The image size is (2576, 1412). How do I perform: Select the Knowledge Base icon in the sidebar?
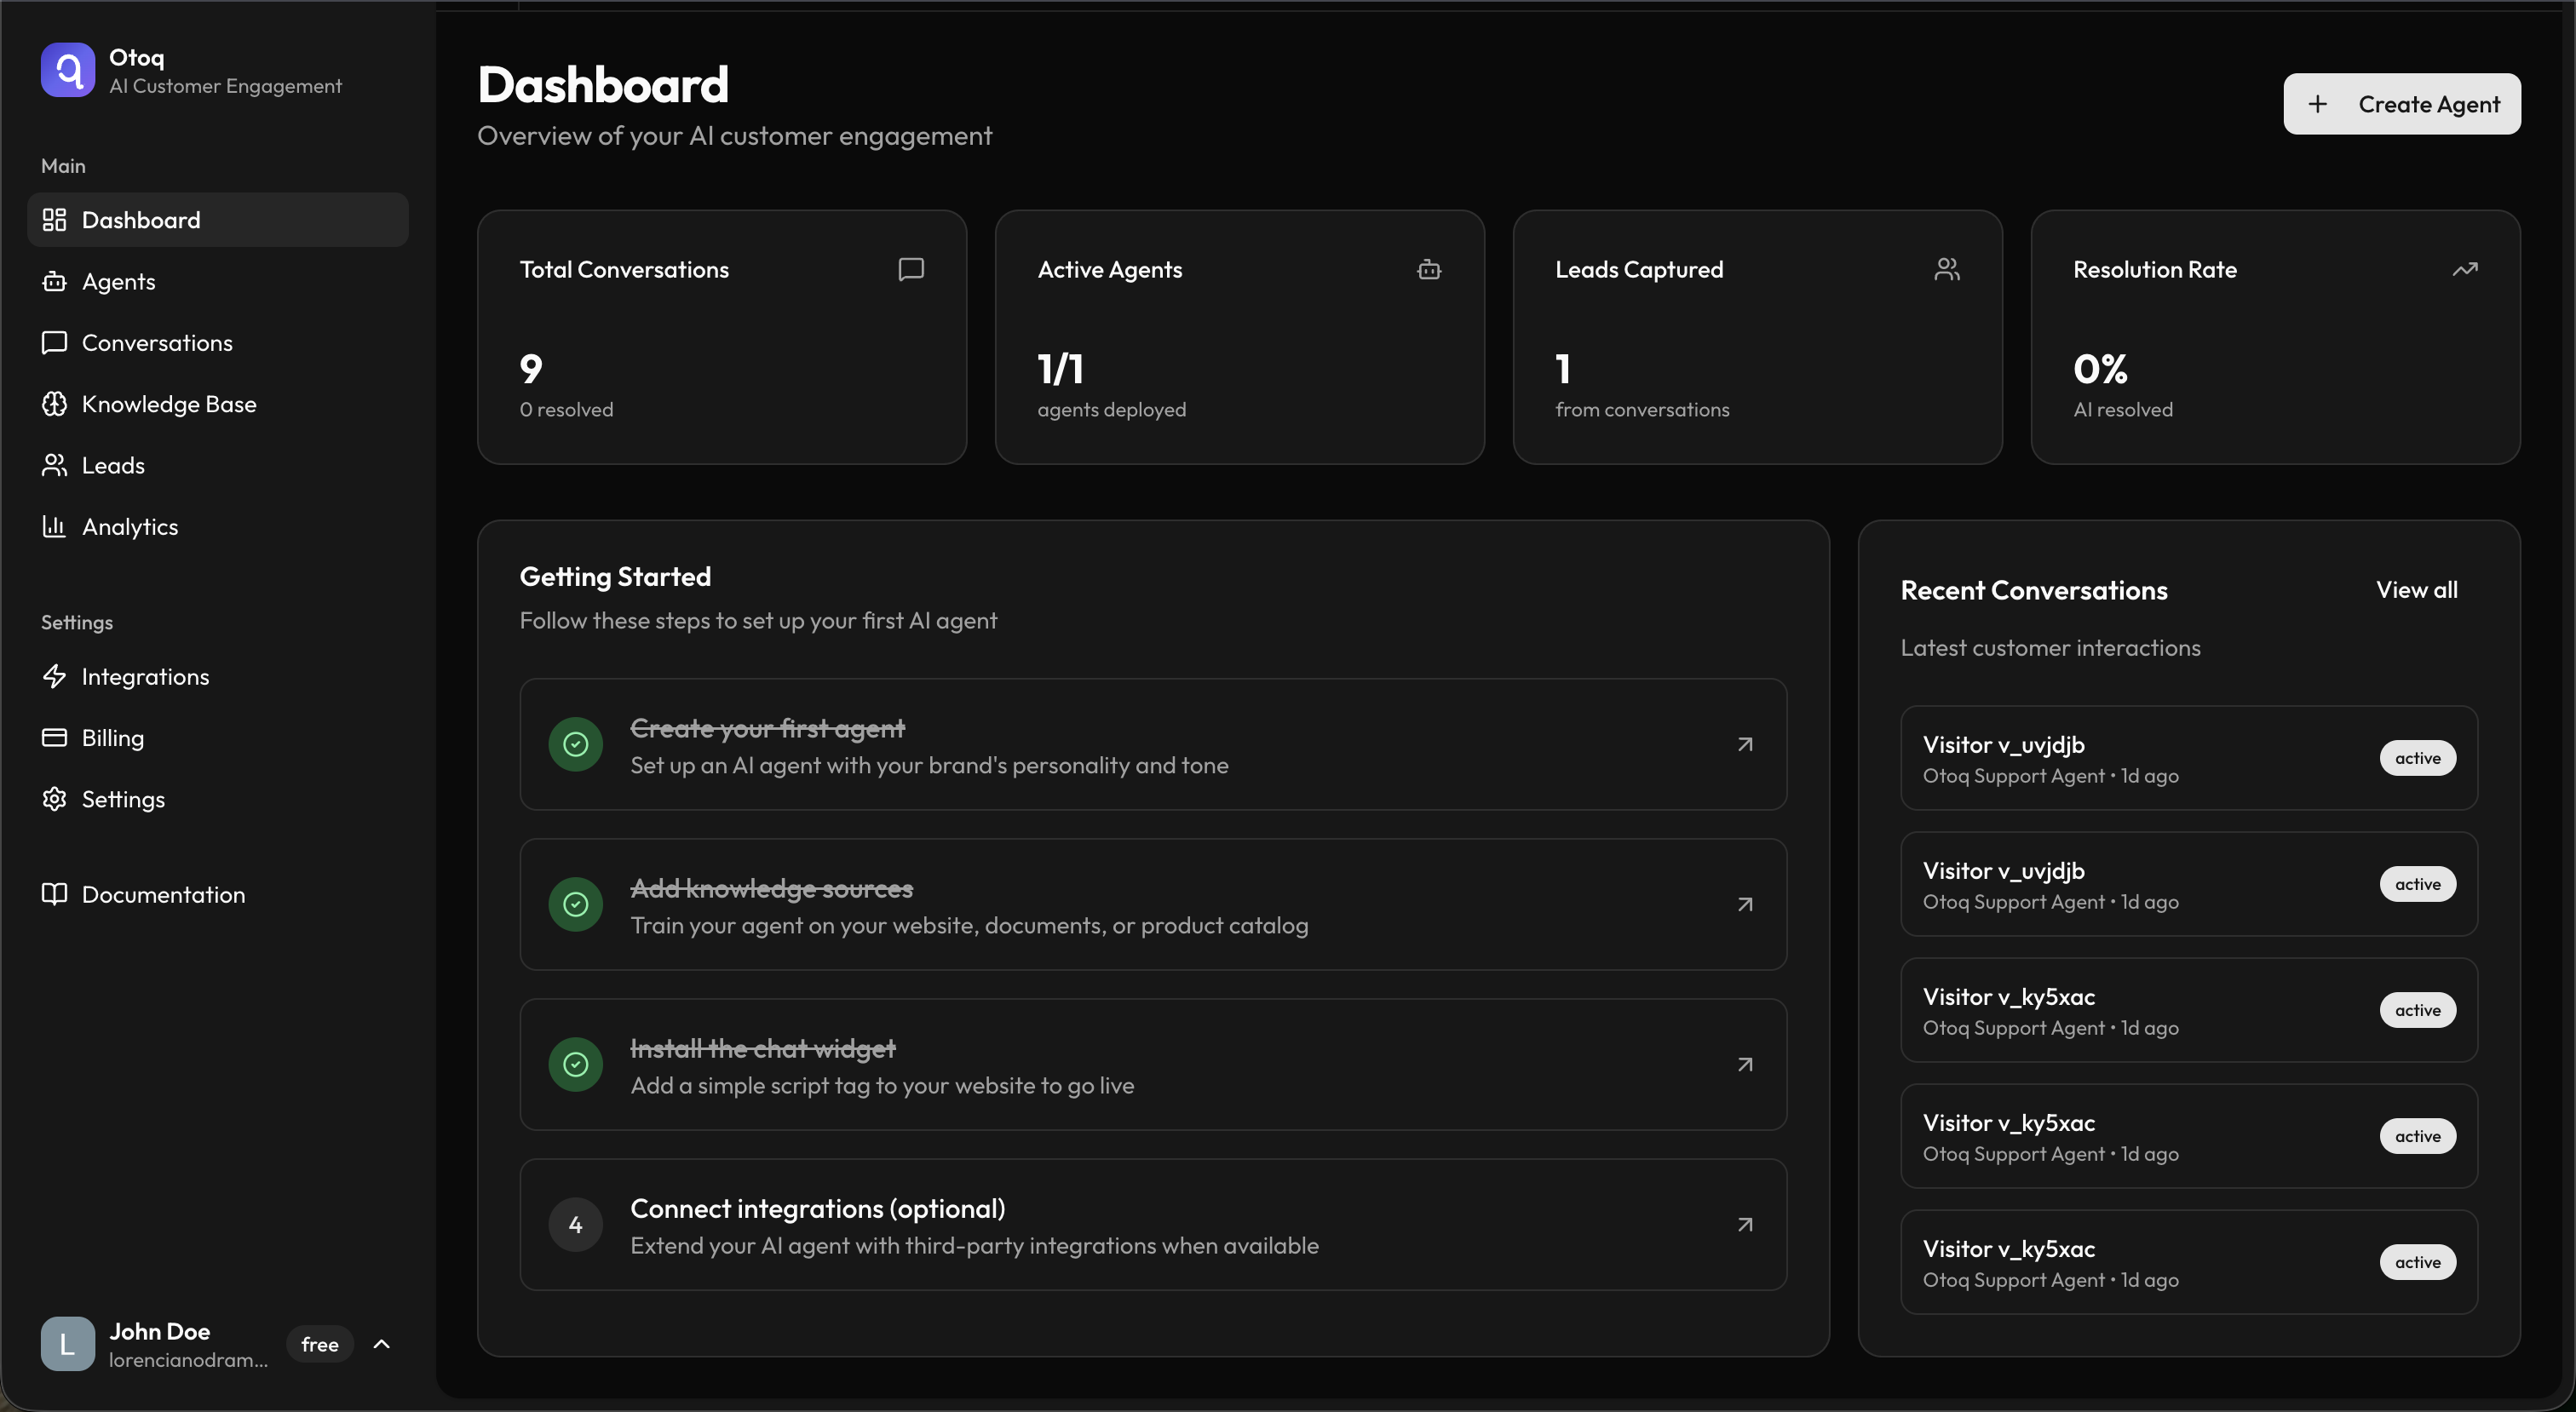(55, 404)
